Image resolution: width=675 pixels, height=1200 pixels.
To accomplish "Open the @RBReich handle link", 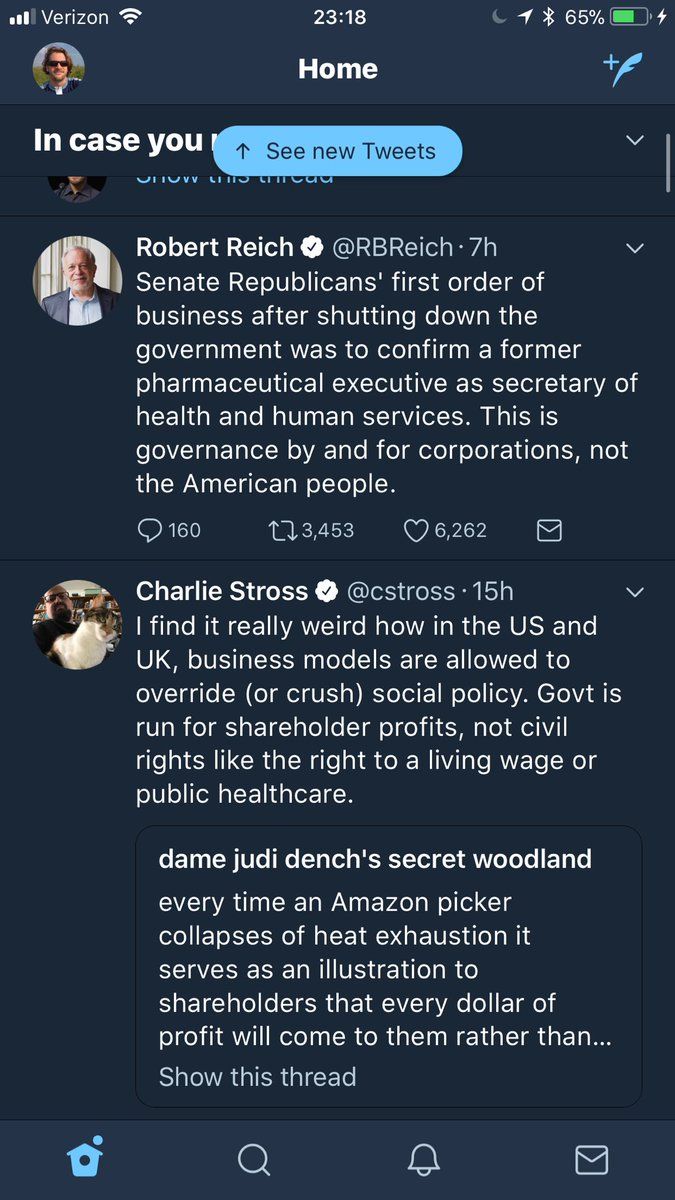I will [x=391, y=247].
